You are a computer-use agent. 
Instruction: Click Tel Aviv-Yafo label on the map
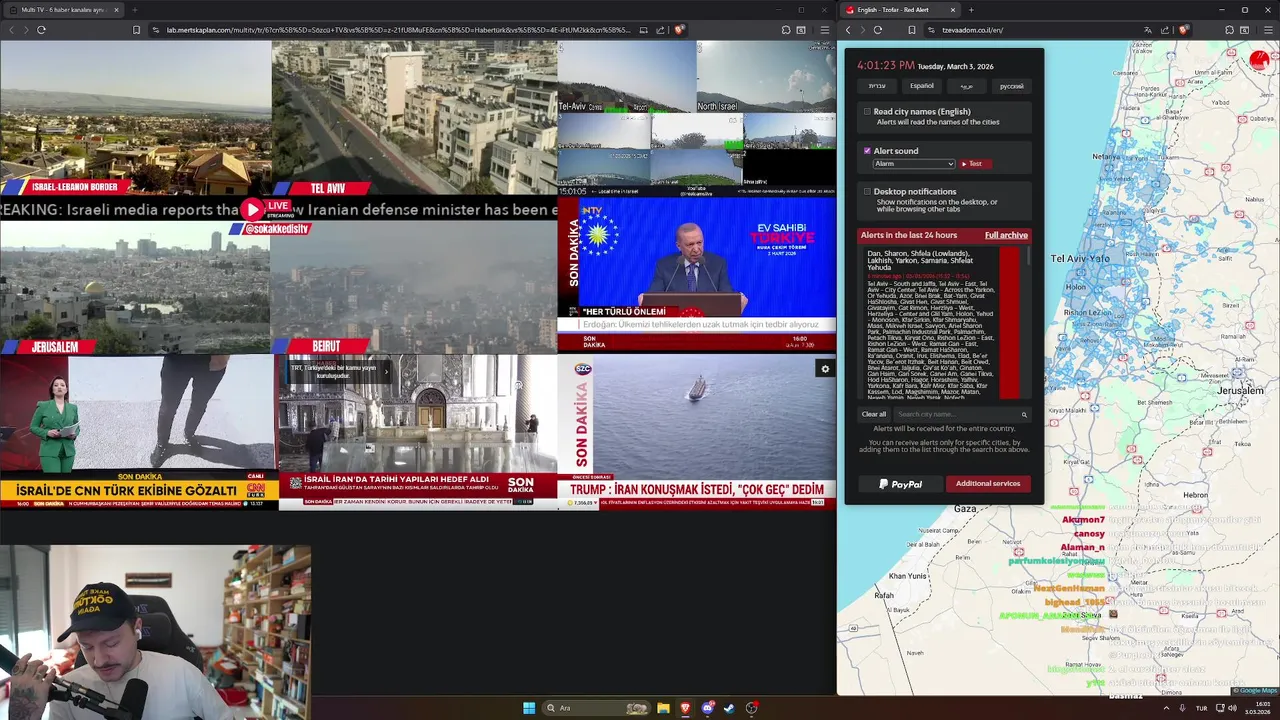pyautogui.click(x=1080, y=259)
